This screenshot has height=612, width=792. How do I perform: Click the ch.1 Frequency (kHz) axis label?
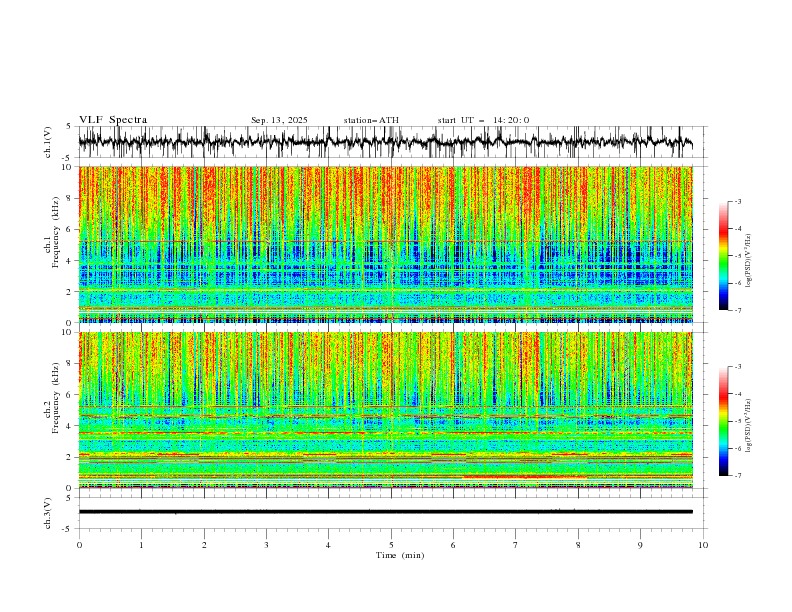(52, 233)
